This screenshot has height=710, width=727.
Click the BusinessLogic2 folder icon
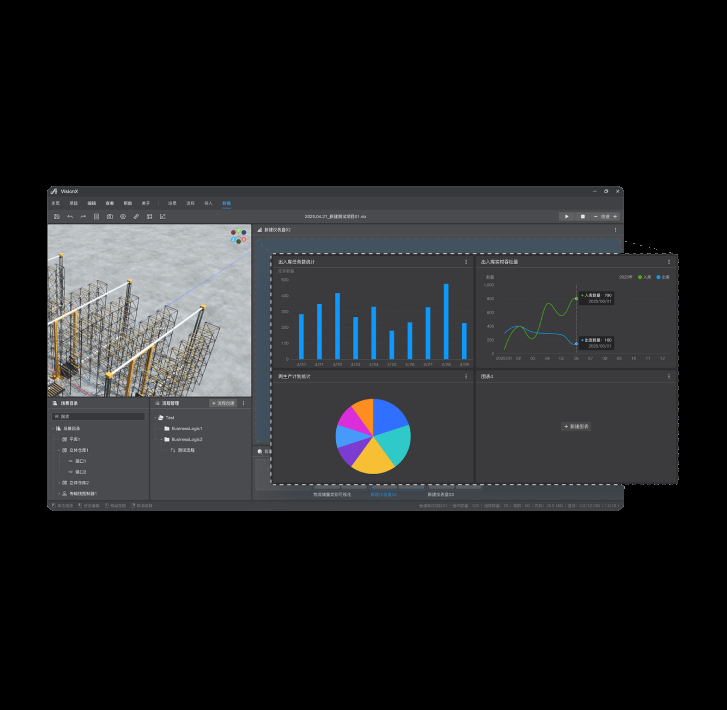pyautogui.click(x=167, y=439)
